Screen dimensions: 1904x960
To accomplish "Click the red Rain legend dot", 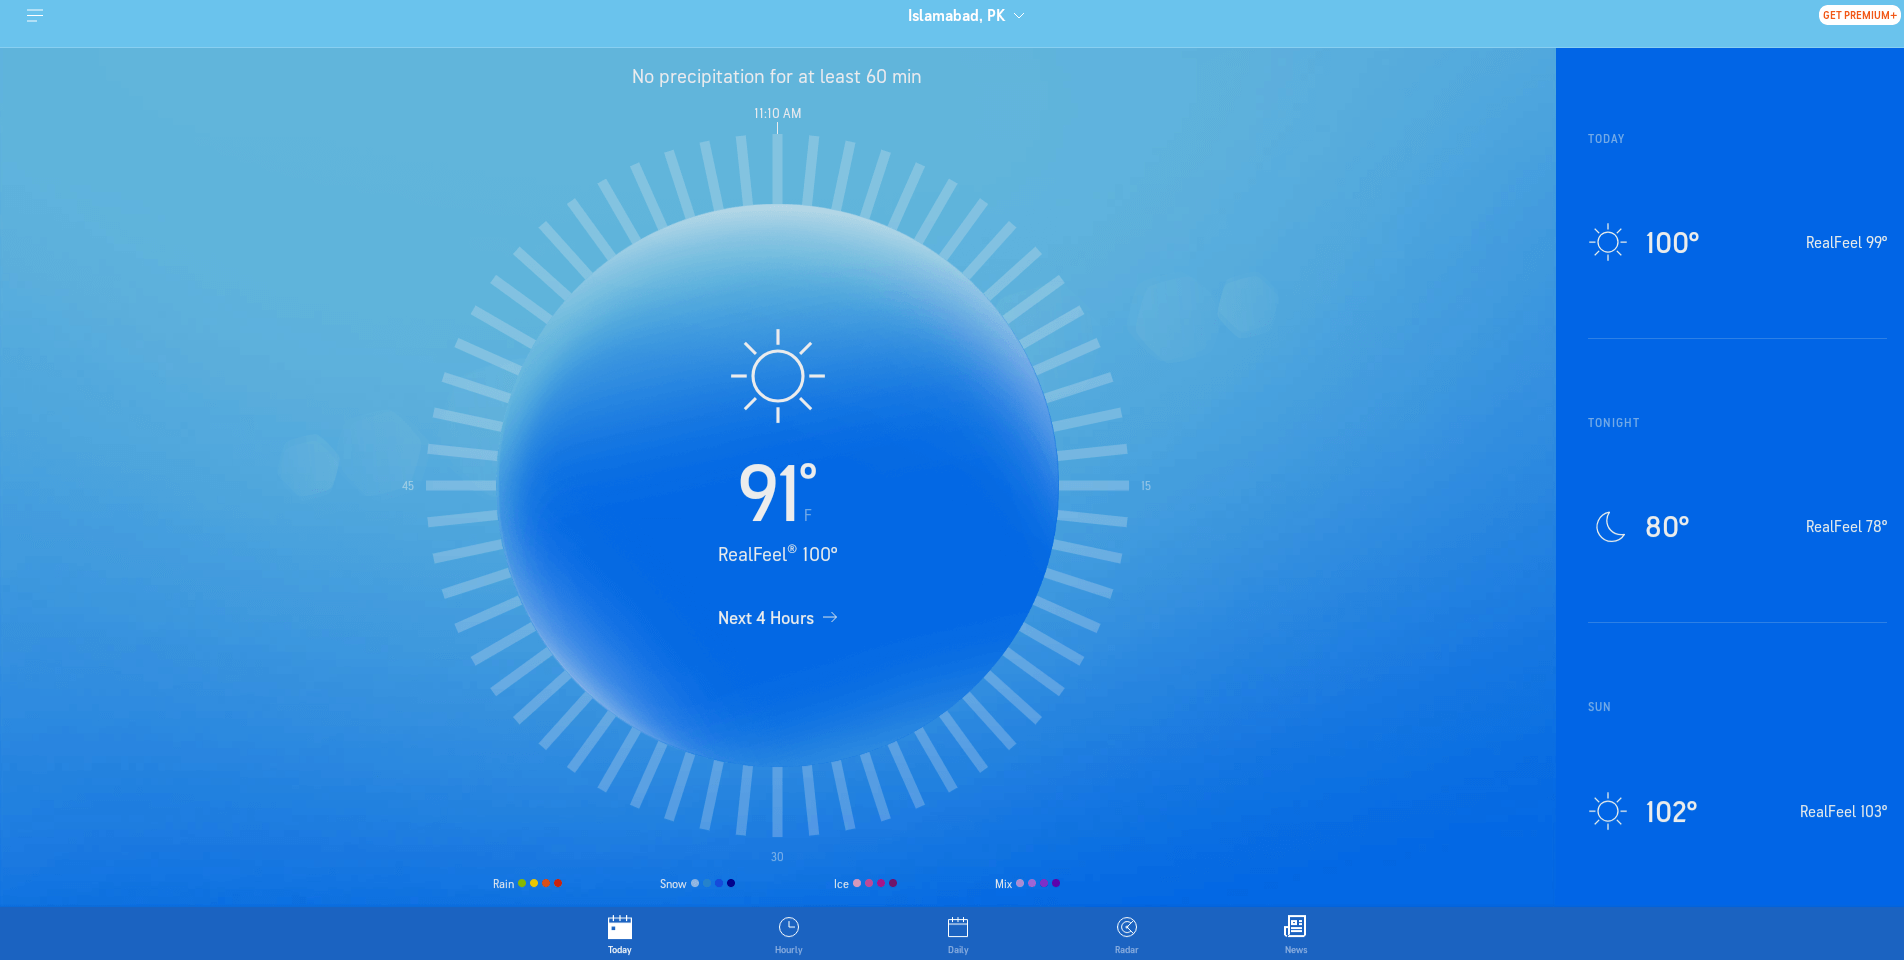I will (558, 883).
